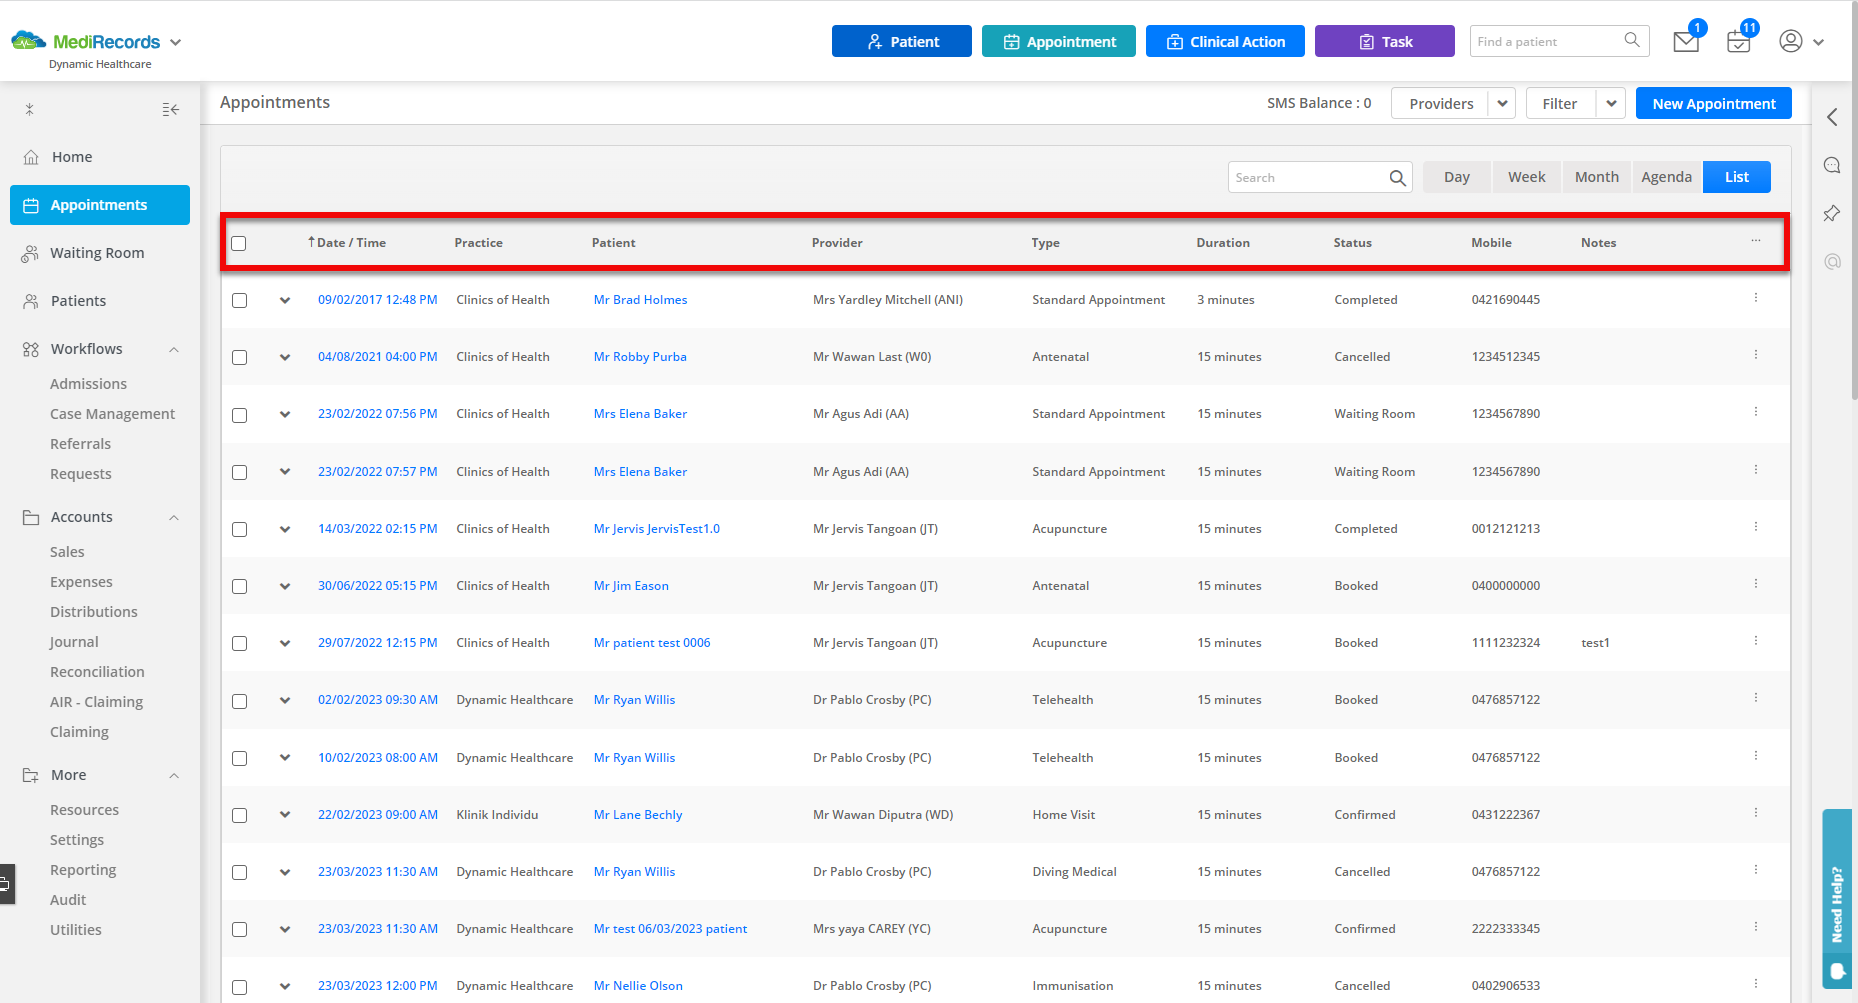This screenshot has width=1858, height=1003.
Task: Switch to Week view
Action: 1527,177
